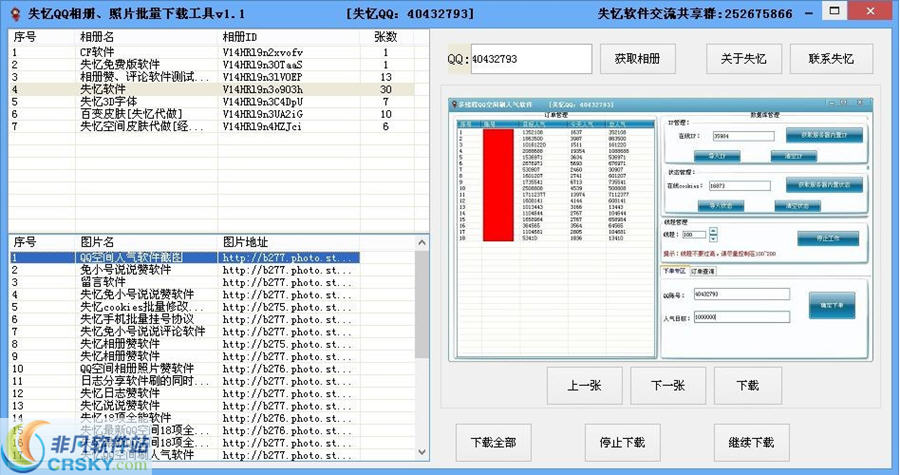Select photo 失忆cookies批量修改

(185, 307)
